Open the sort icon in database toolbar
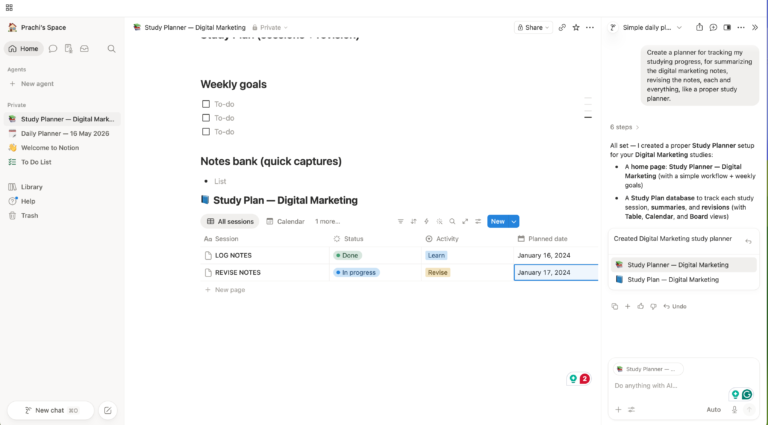This screenshot has width=768, height=425. click(413, 221)
